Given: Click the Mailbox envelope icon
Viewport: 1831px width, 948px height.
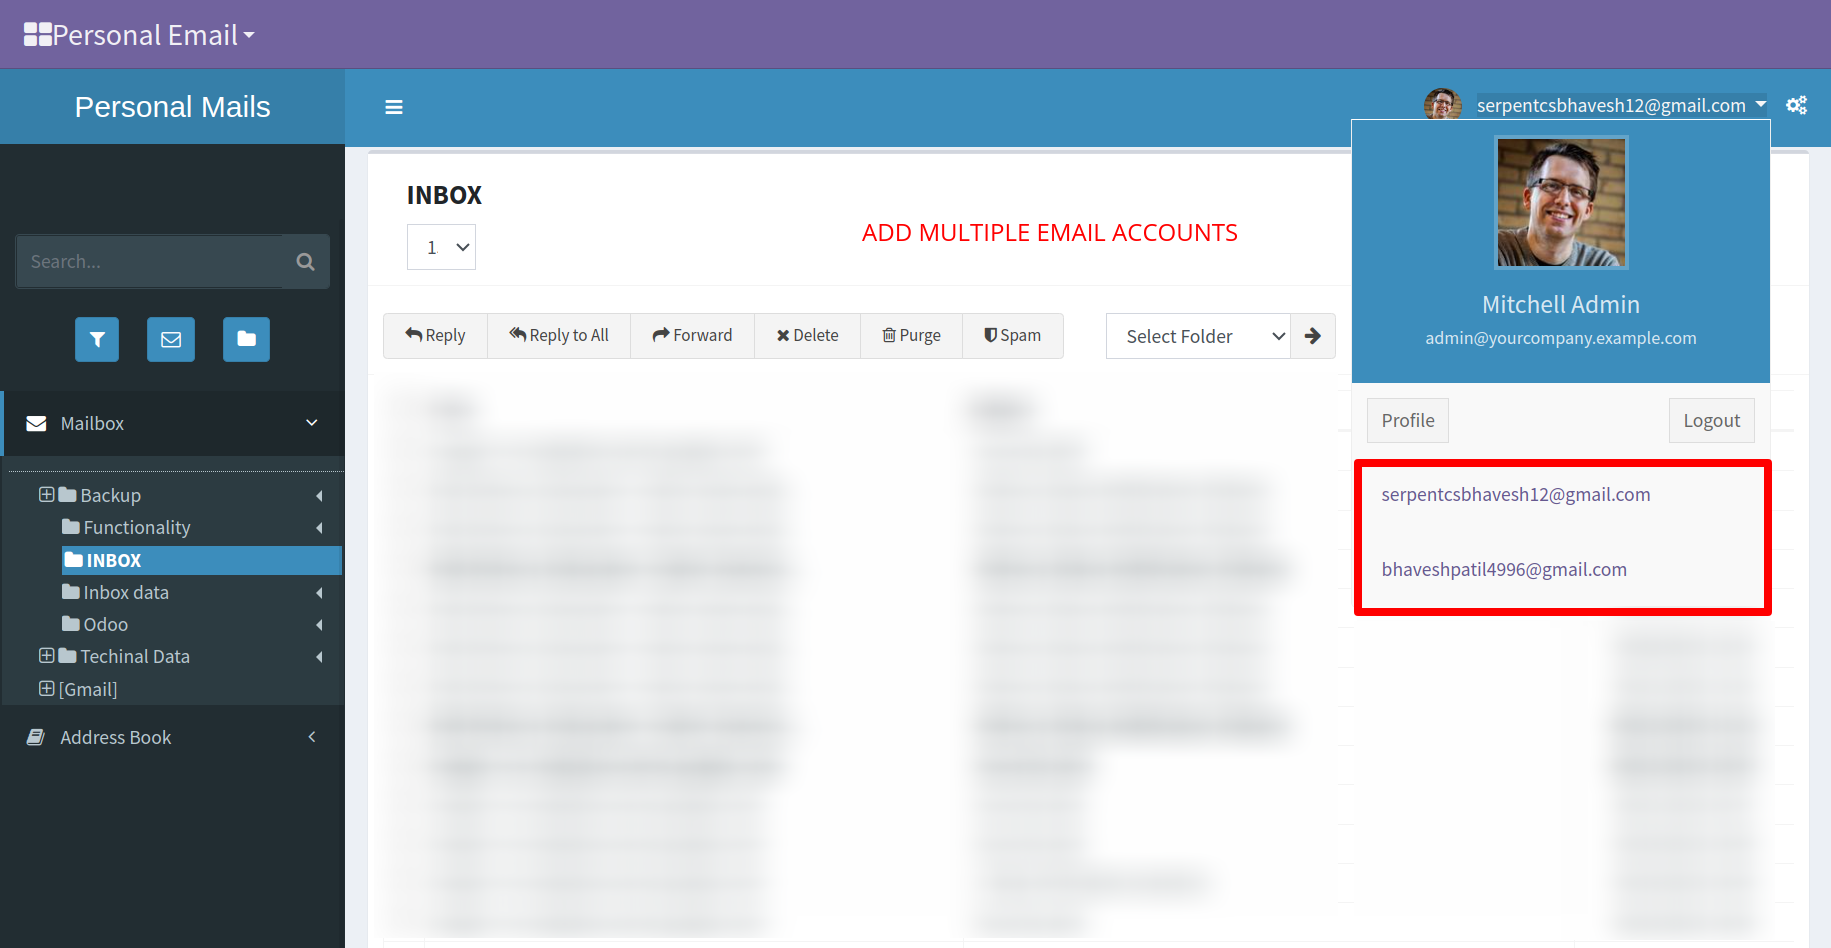Looking at the screenshot, I should [x=36, y=423].
